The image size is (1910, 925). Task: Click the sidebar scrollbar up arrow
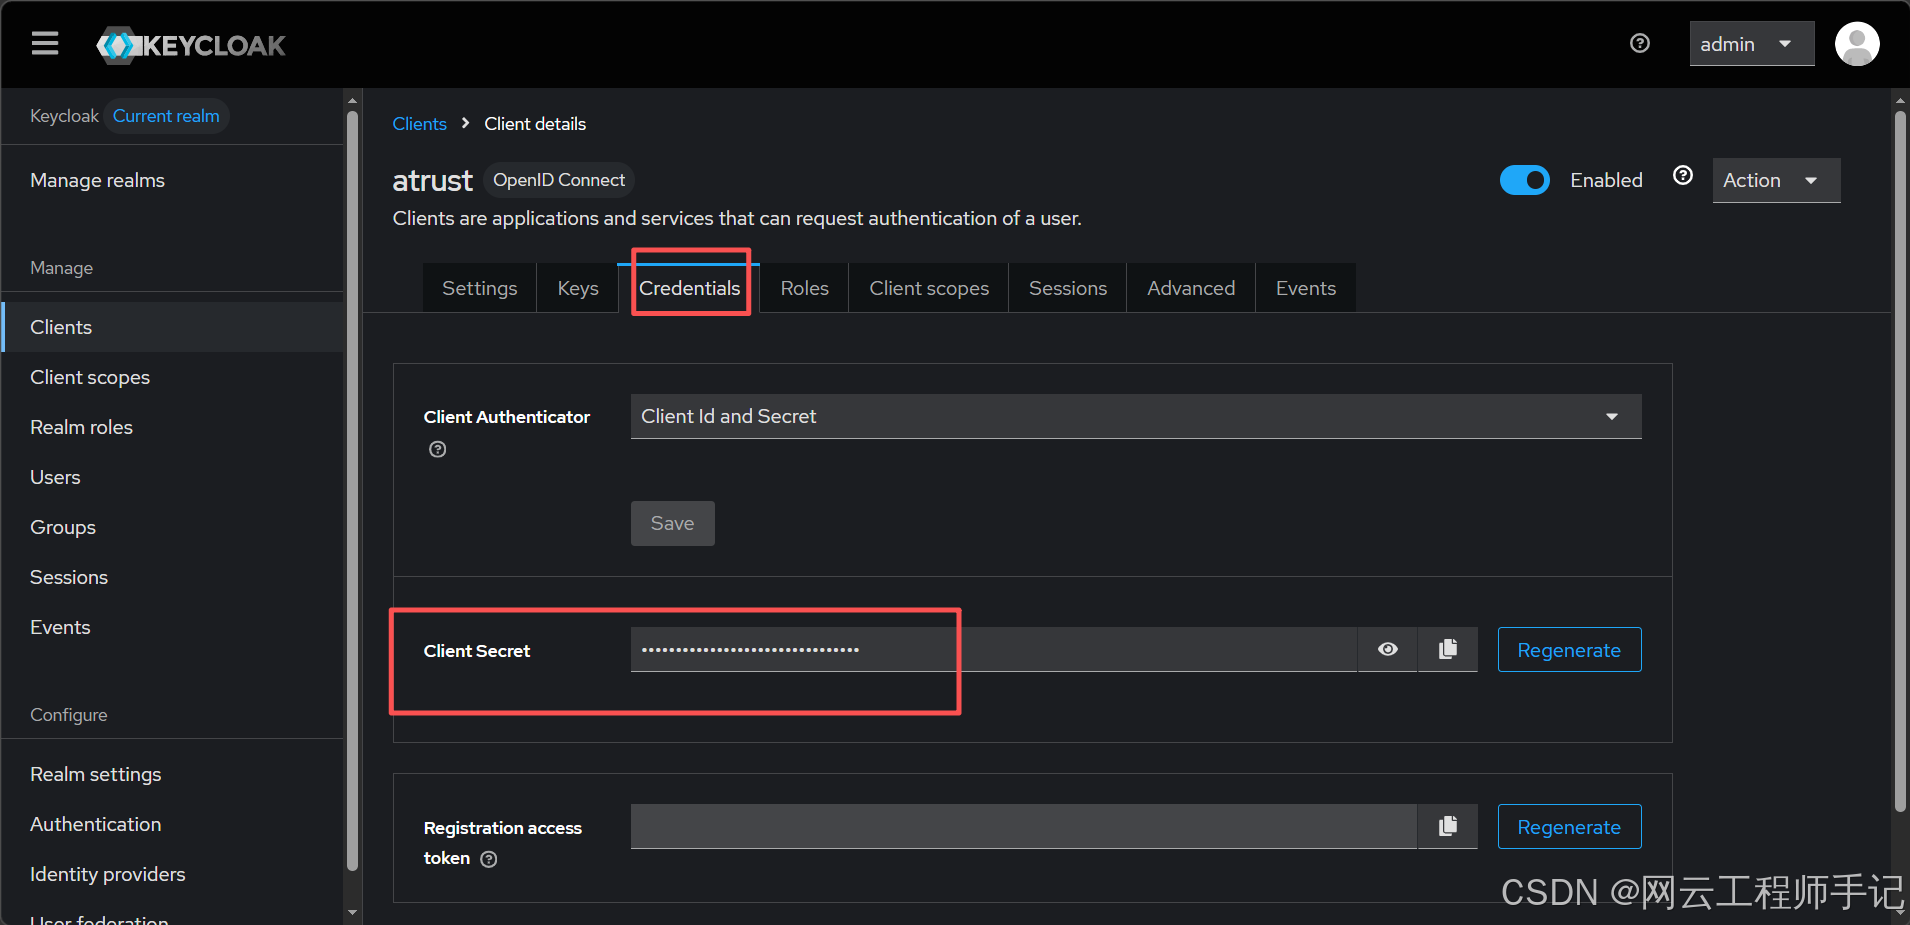pyautogui.click(x=352, y=100)
